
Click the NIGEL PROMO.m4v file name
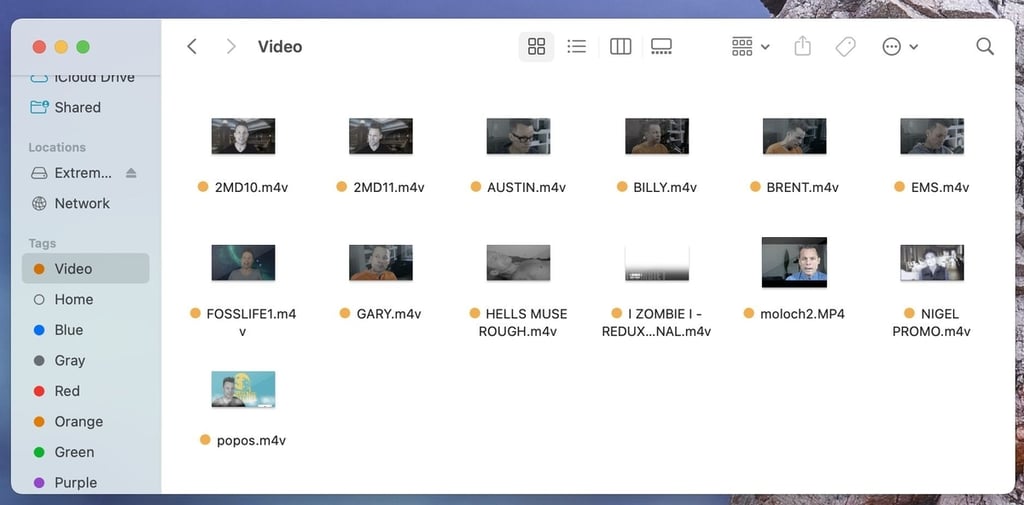(x=932, y=323)
